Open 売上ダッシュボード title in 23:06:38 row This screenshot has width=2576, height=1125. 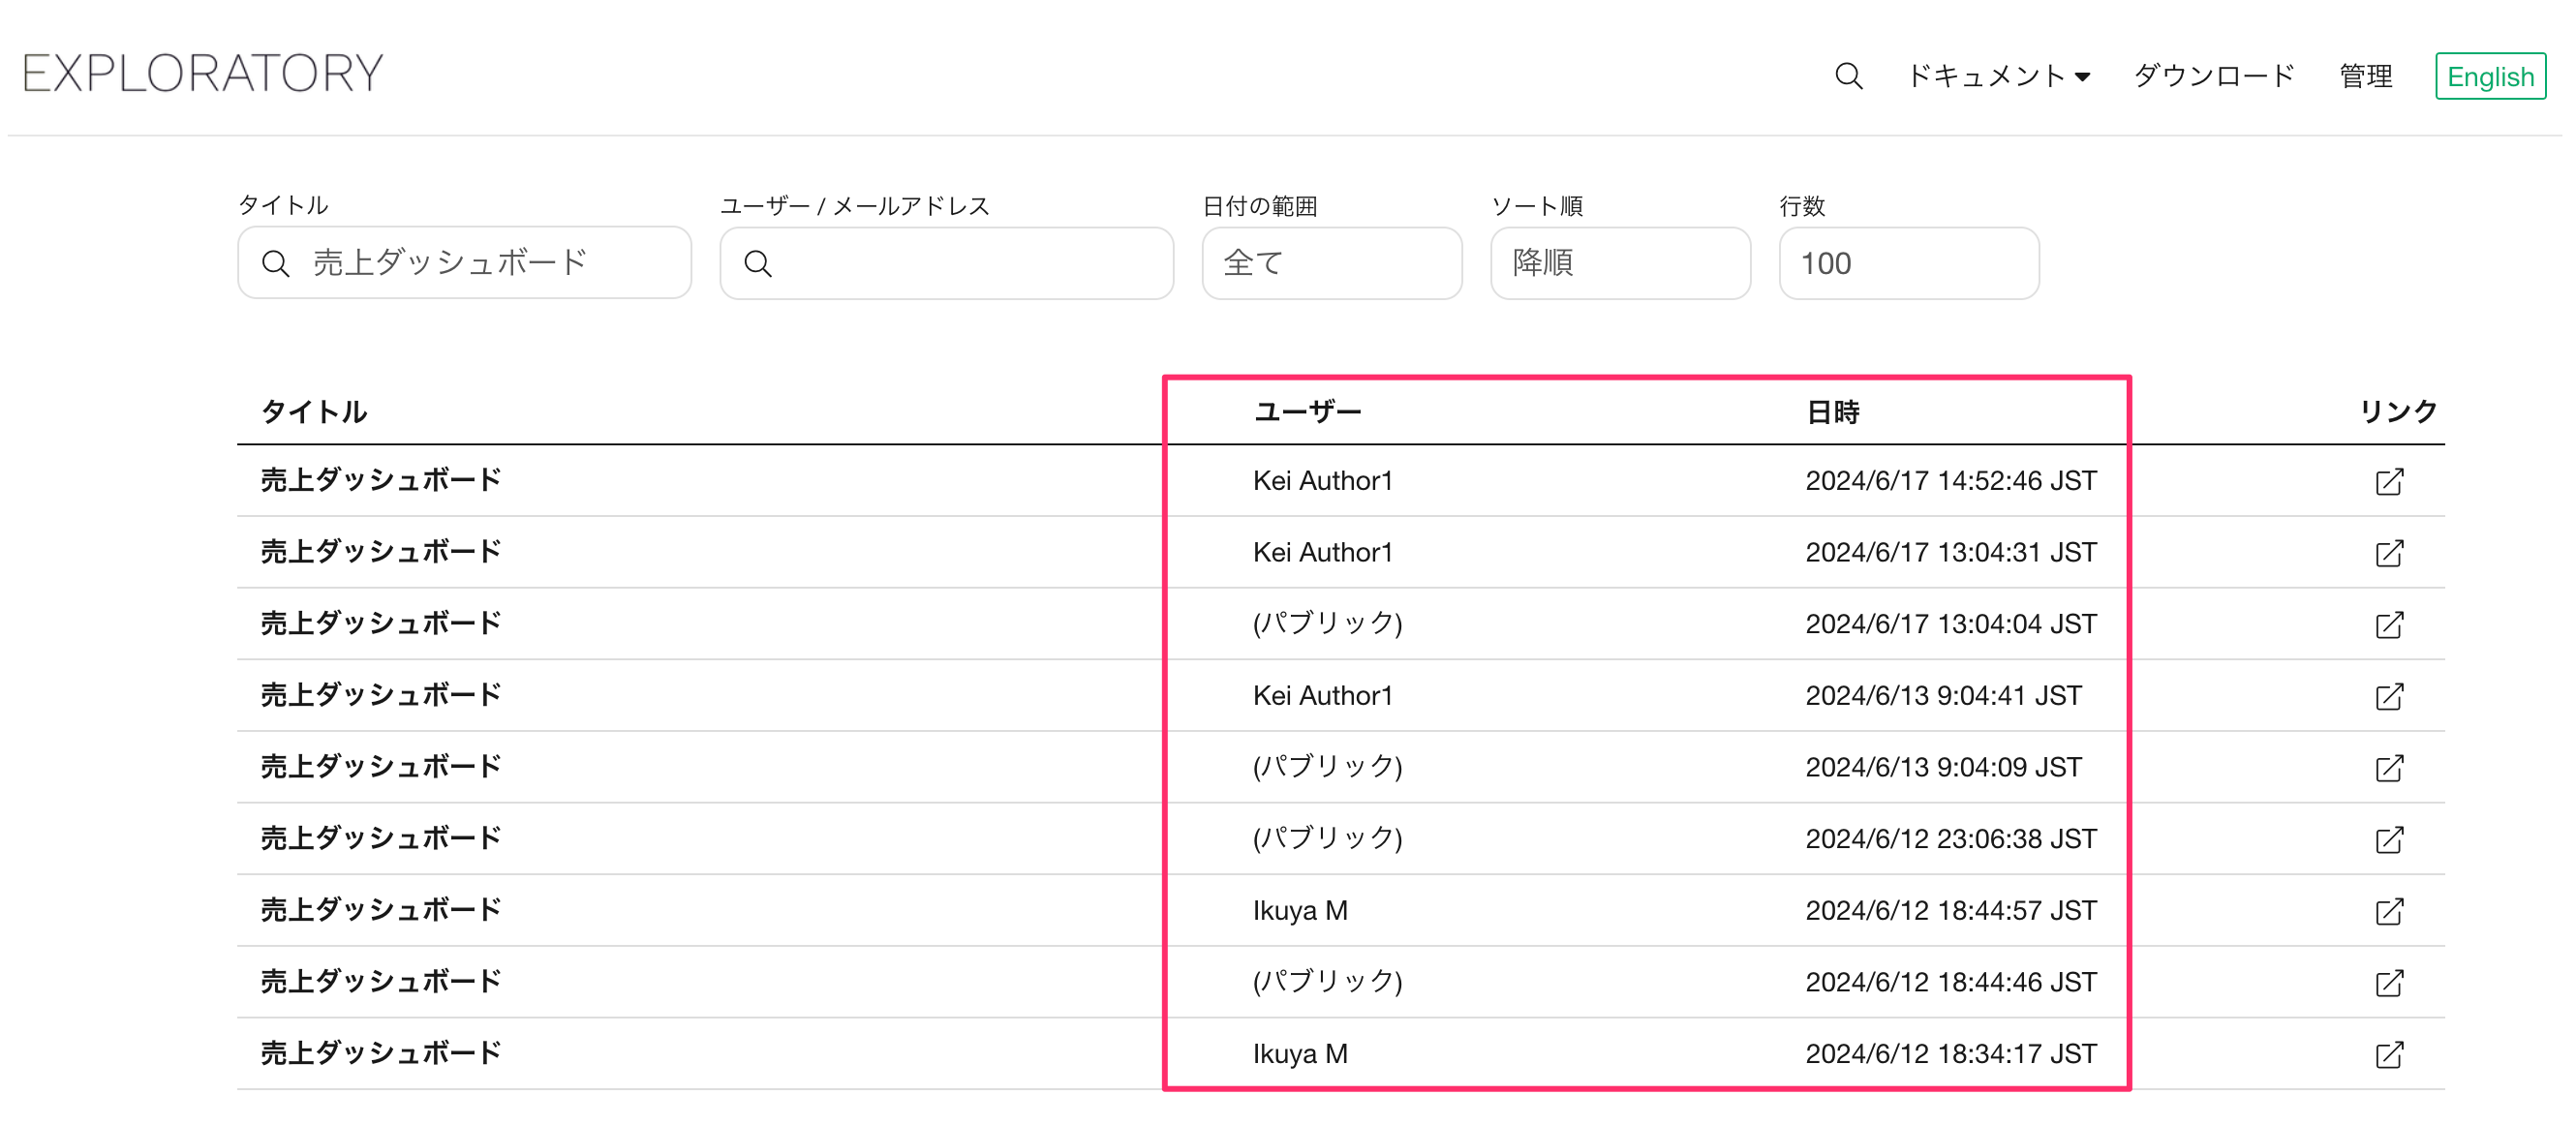[x=380, y=839]
